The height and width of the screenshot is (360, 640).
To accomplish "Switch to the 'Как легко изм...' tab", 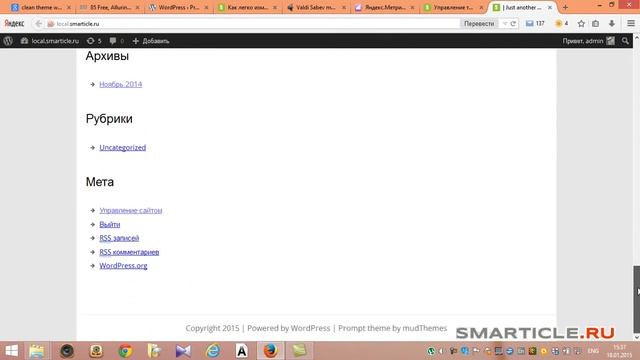I will point(247,7).
